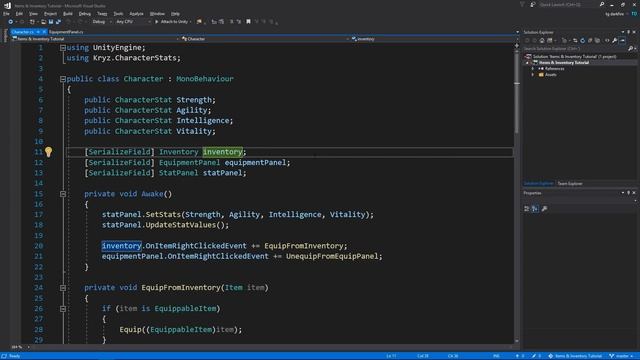The image size is (640, 360).
Task: Toggle Preview Selected Items in Solution Explorer
Action: tap(622, 40)
